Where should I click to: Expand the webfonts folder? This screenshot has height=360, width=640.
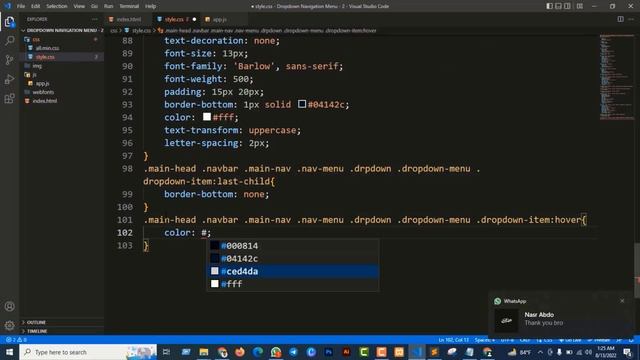coord(61,92)
